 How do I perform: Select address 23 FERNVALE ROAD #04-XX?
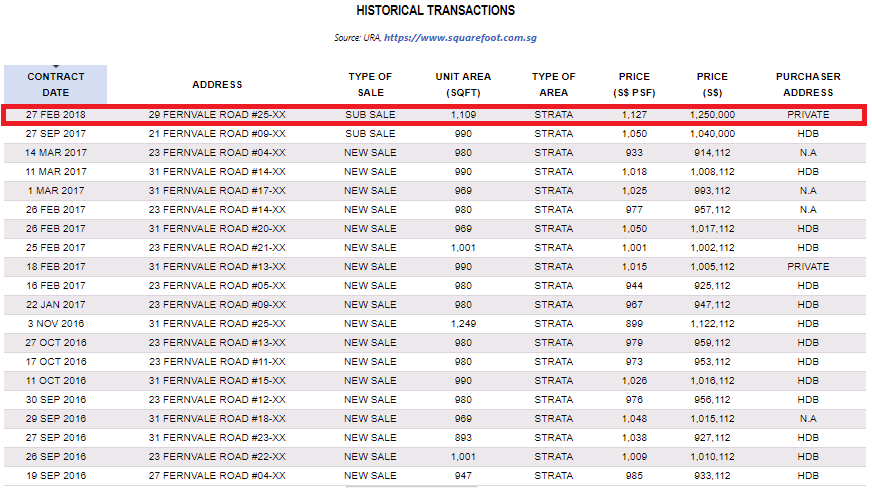tap(217, 152)
